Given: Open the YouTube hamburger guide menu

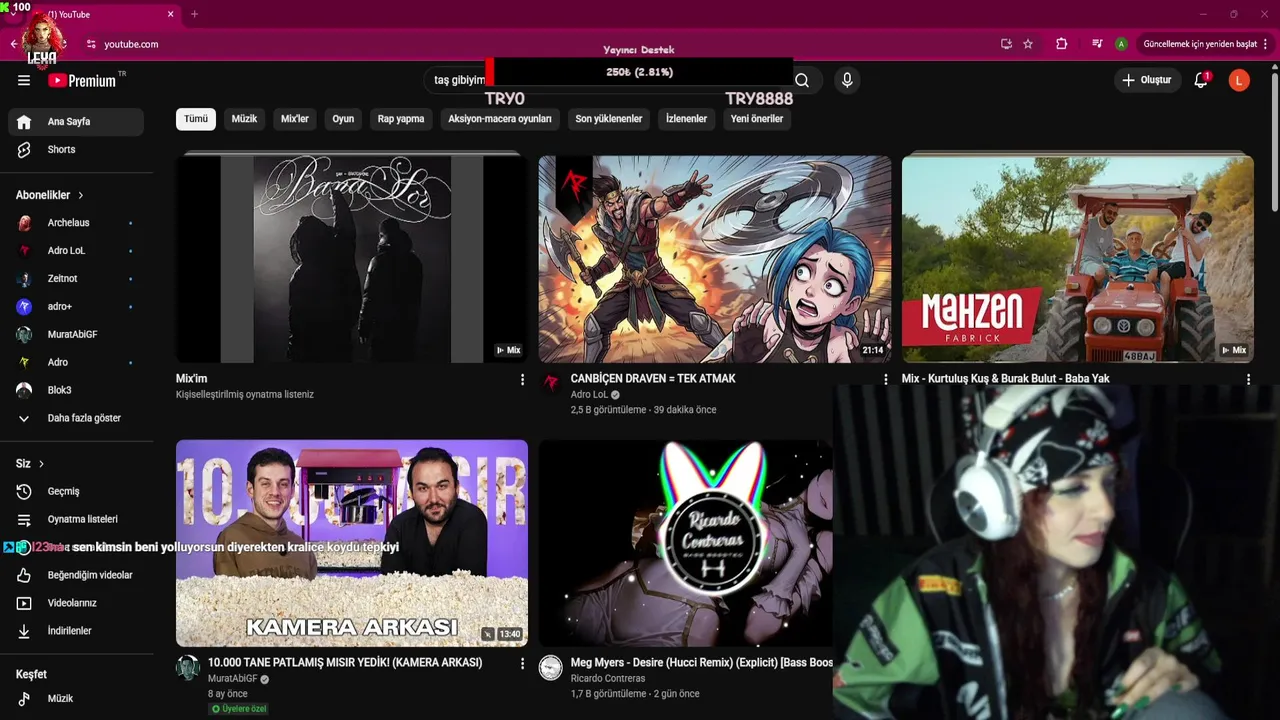Looking at the screenshot, I should pyautogui.click(x=24, y=80).
